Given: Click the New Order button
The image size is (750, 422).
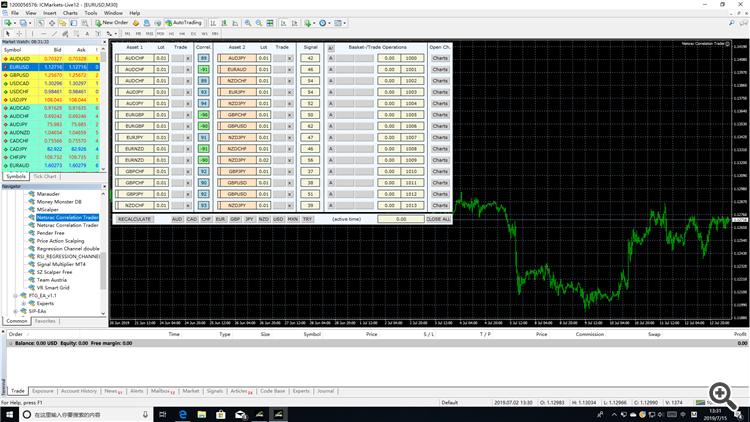Looking at the screenshot, I should 111,22.
